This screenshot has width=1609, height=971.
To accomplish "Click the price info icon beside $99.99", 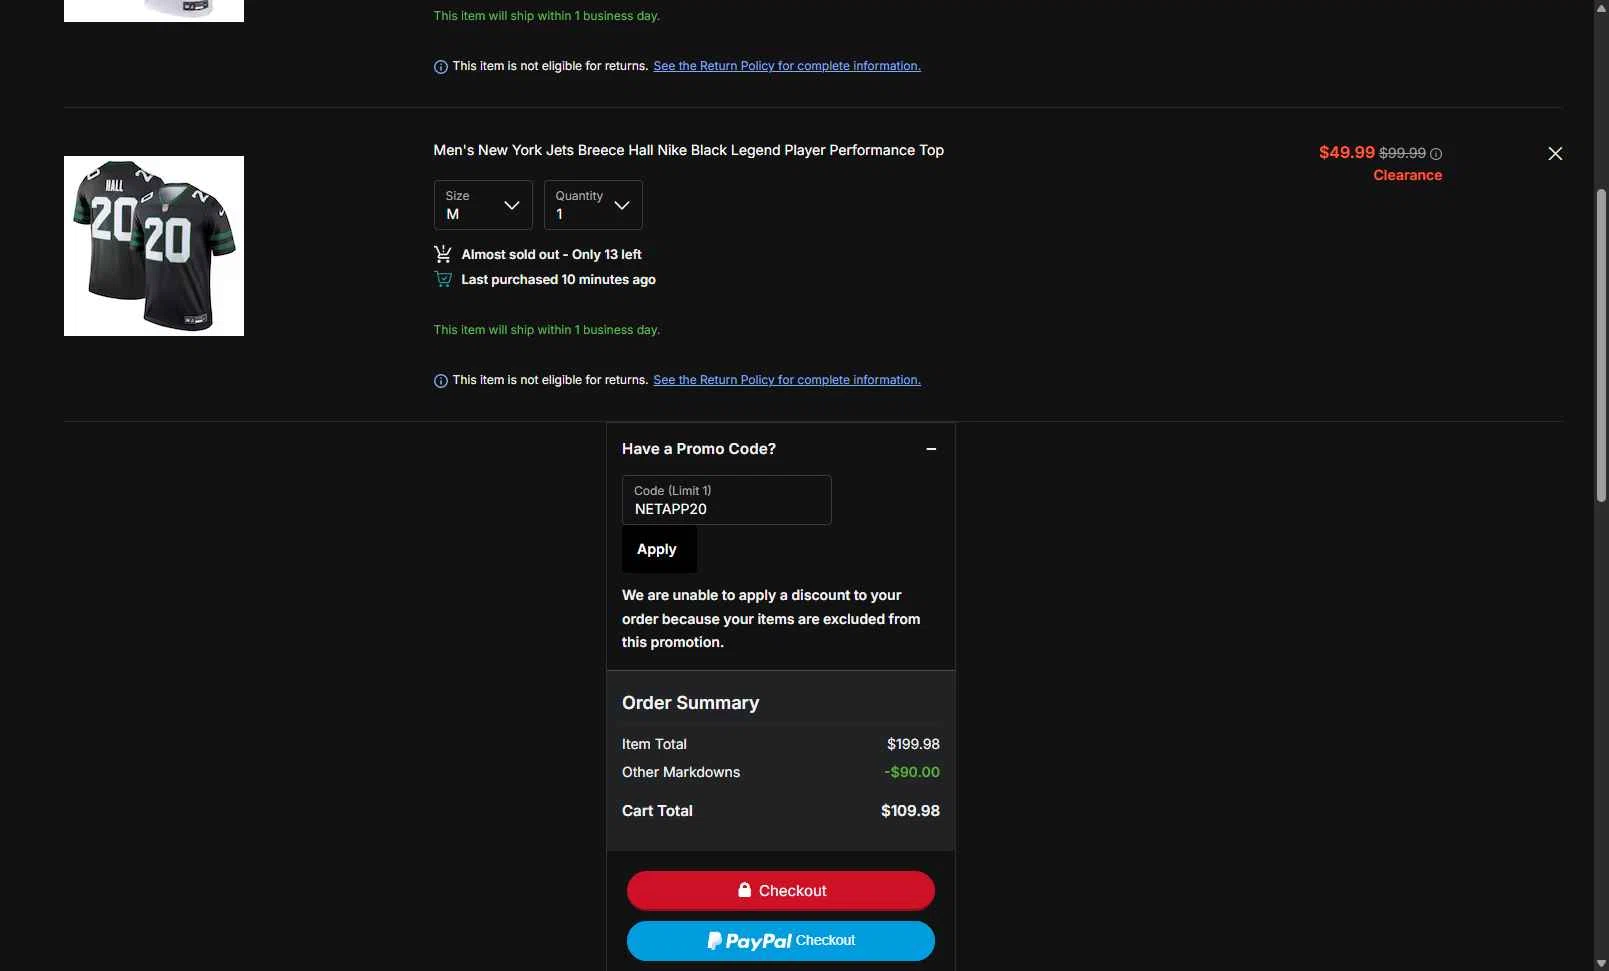I will coord(1436,154).
